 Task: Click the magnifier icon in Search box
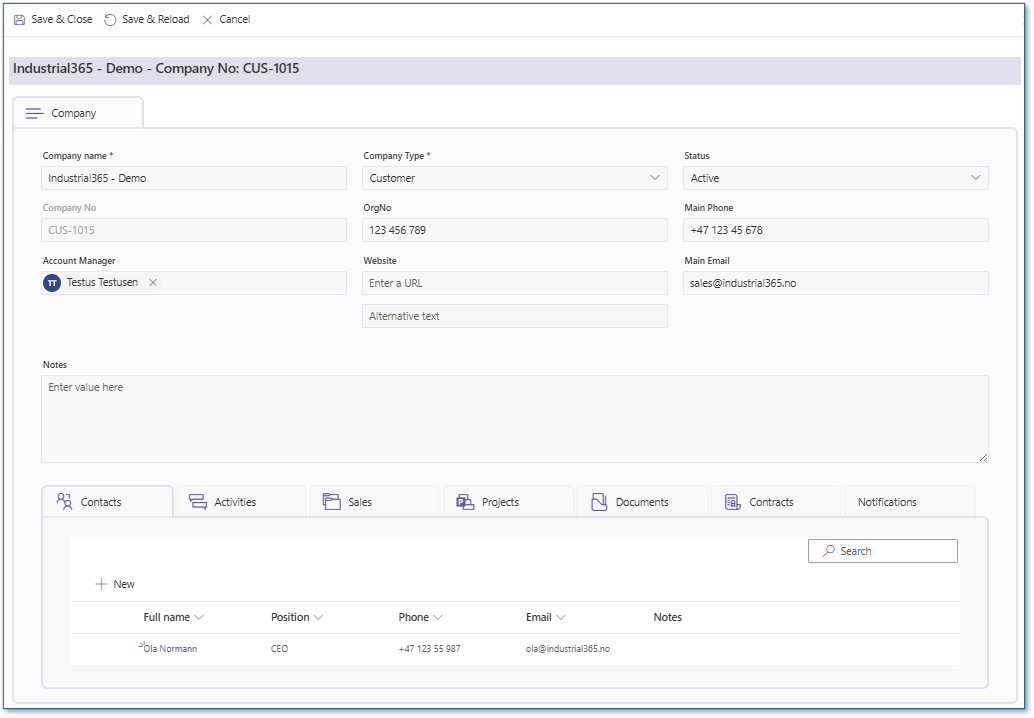829,551
